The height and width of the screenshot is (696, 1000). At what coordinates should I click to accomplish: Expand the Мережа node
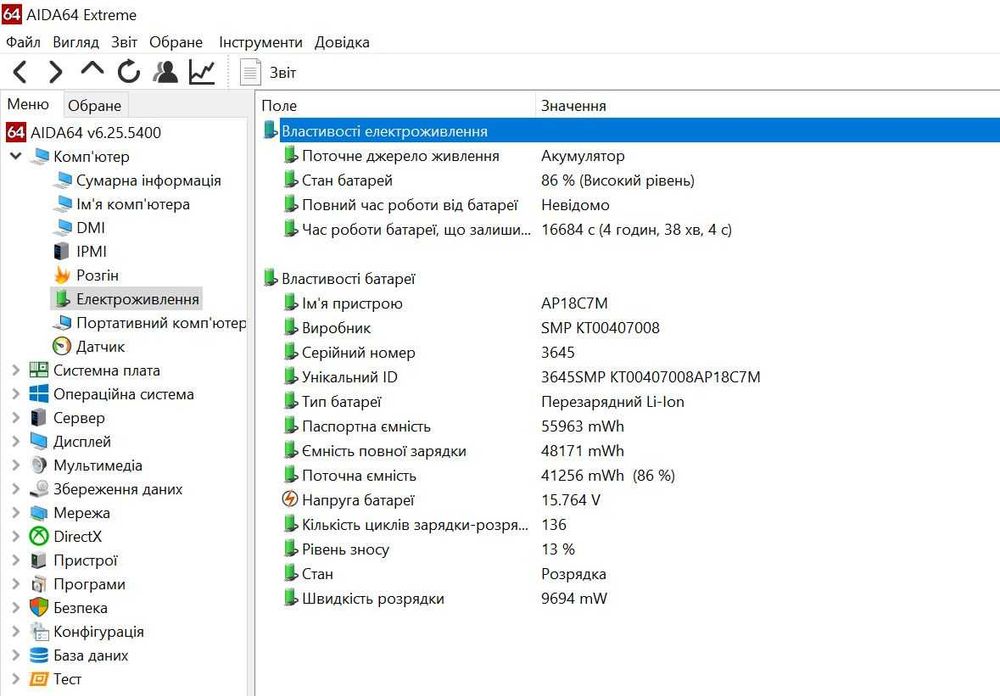(x=16, y=513)
